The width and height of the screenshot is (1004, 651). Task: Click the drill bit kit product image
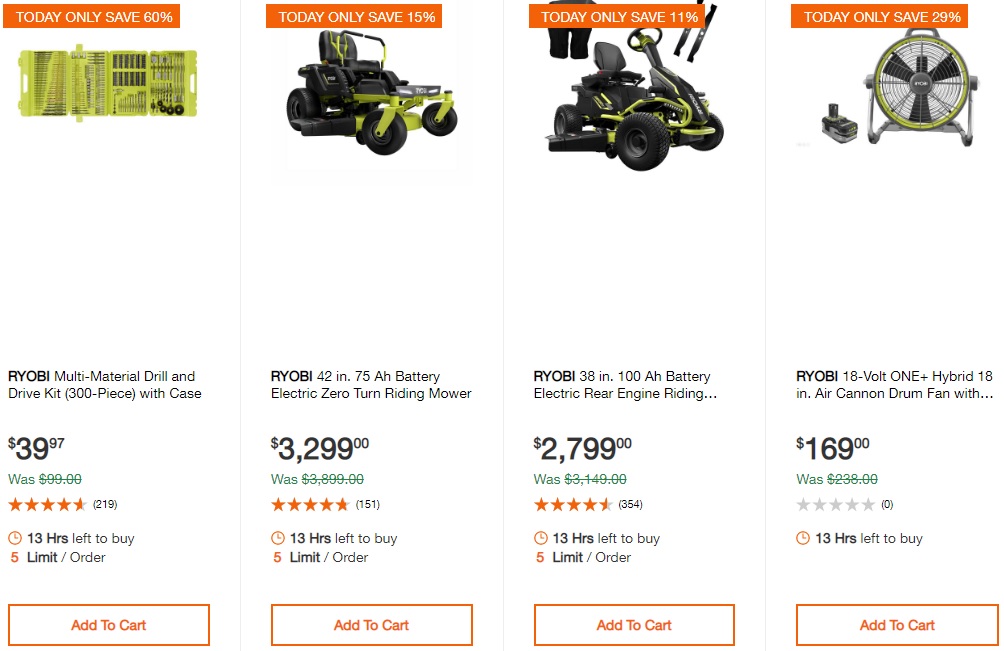coord(108,83)
